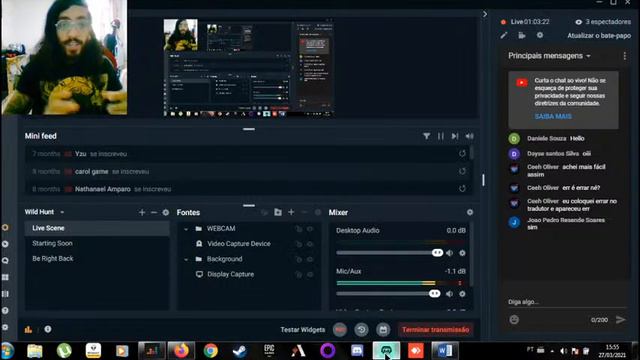Select the Live Scene scene
The image size is (640, 360).
[x=97, y=228]
